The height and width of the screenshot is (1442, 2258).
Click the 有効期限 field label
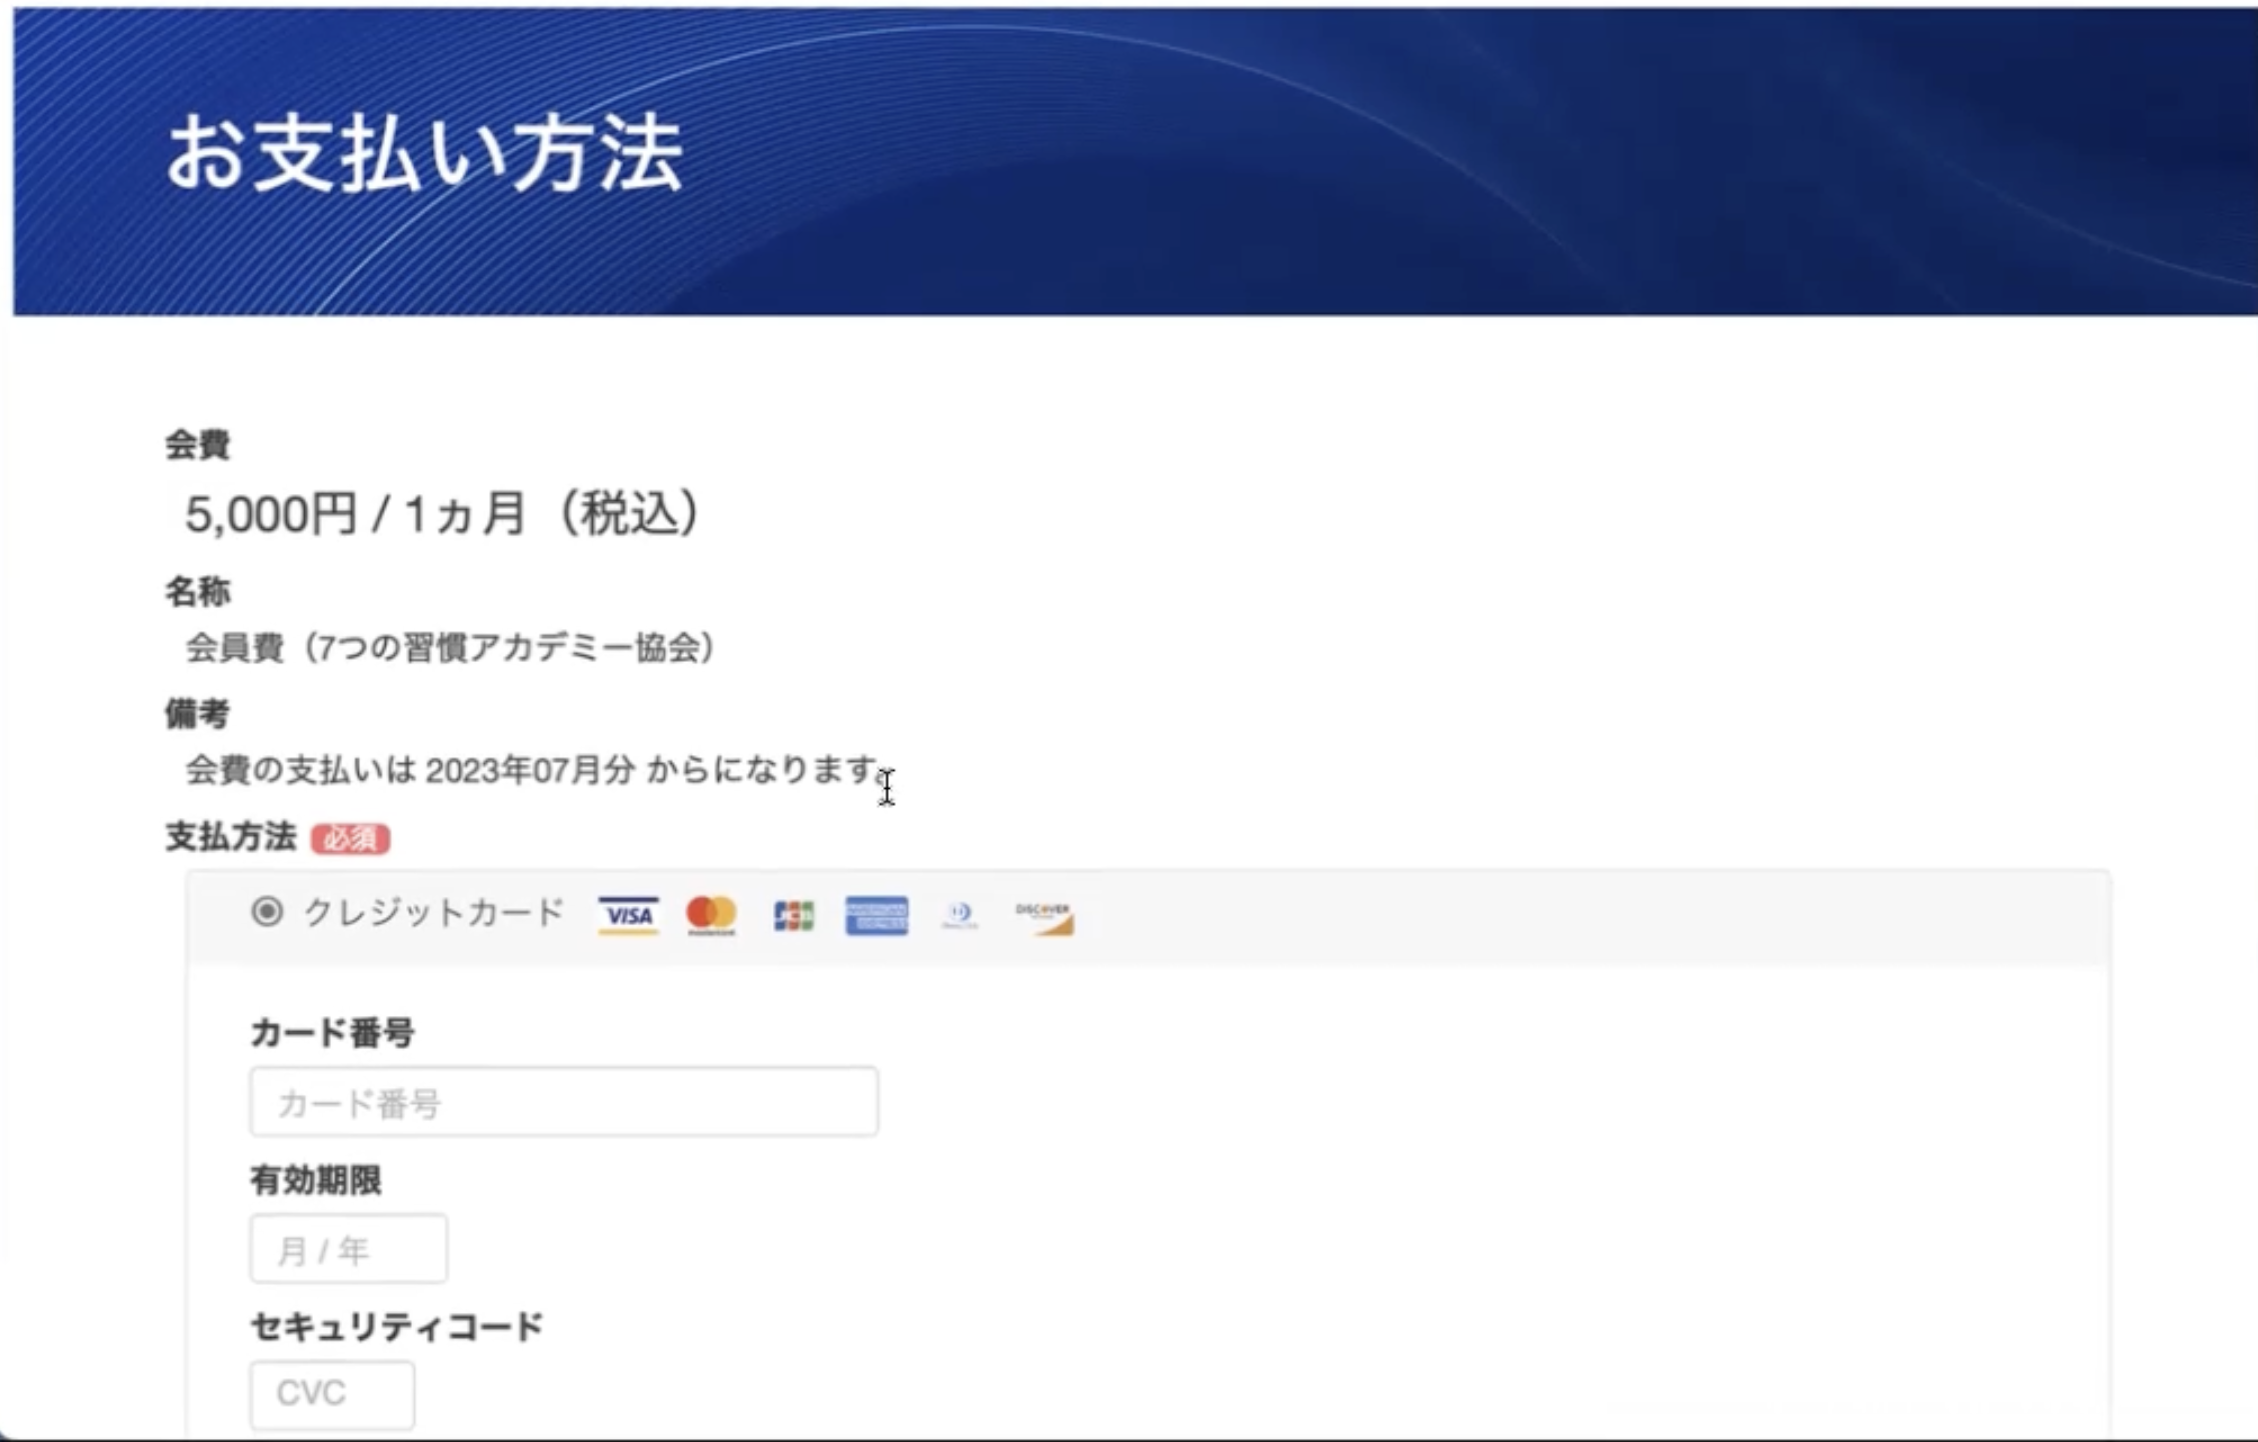tap(315, 1180)
